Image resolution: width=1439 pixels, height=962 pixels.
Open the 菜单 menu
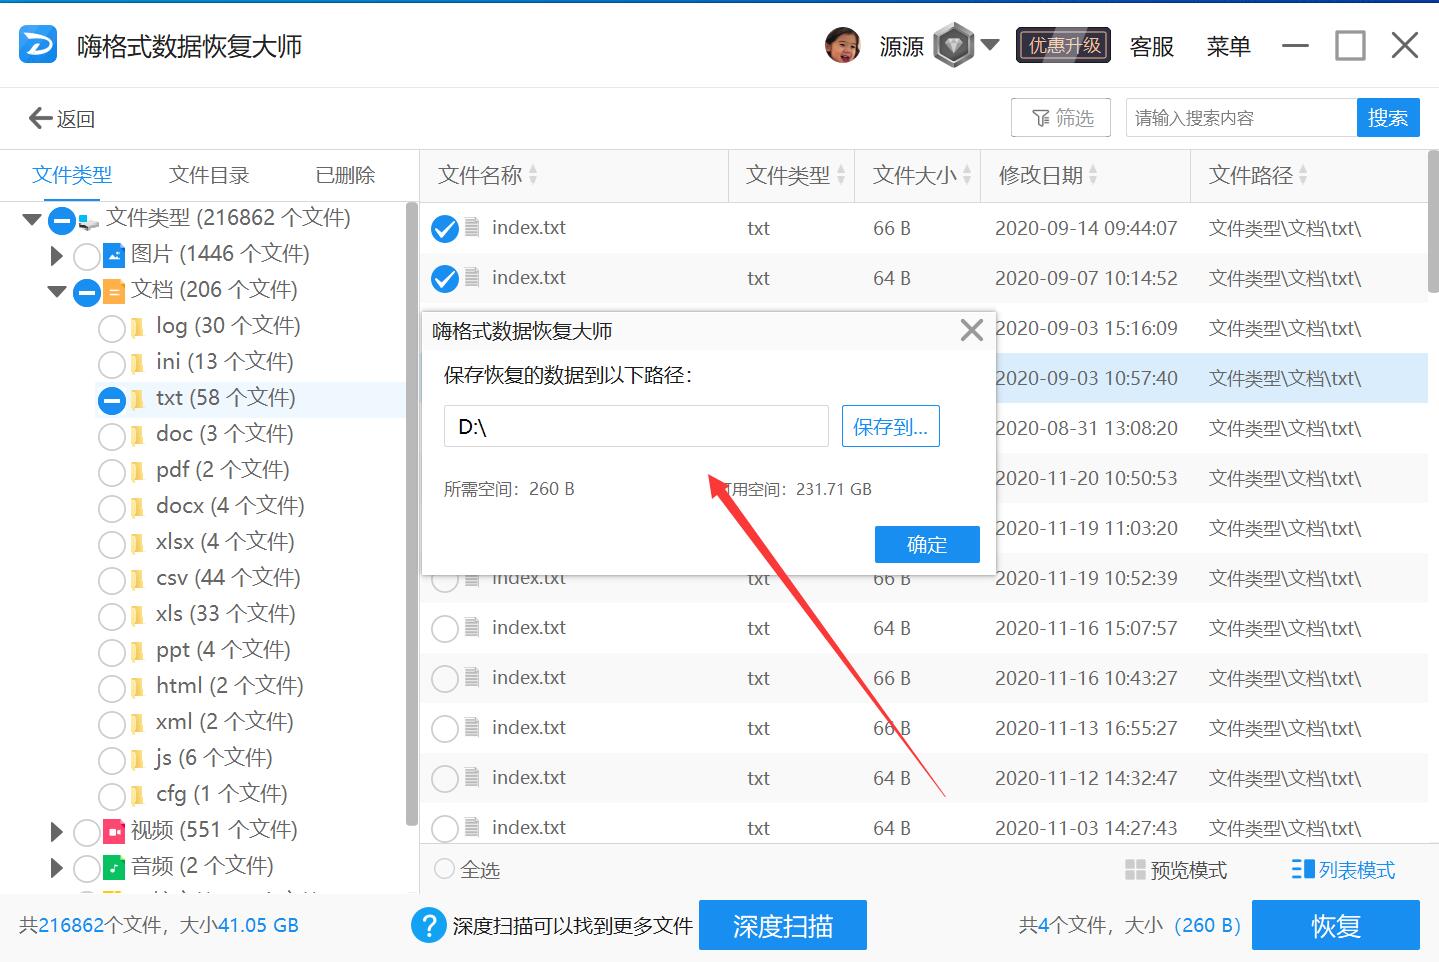(x=1228, y=46)
